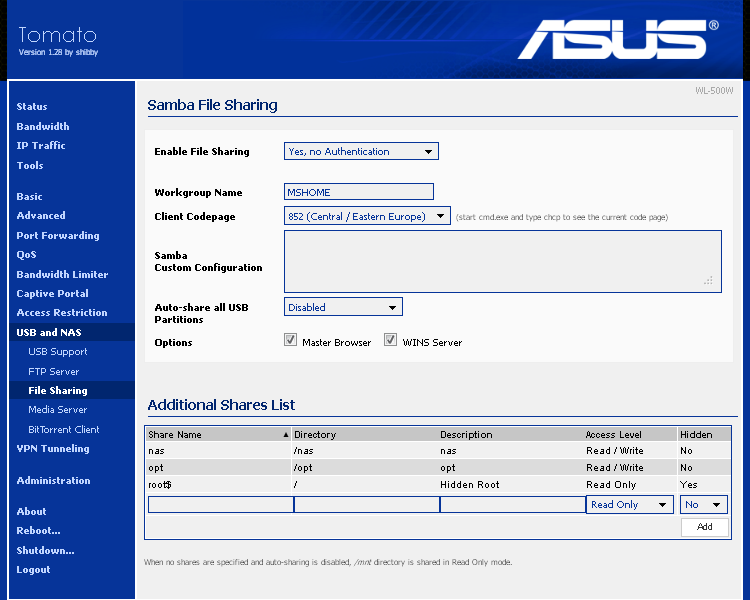Open the USB Support menu item
750x600 pixels.
(58, 352)
